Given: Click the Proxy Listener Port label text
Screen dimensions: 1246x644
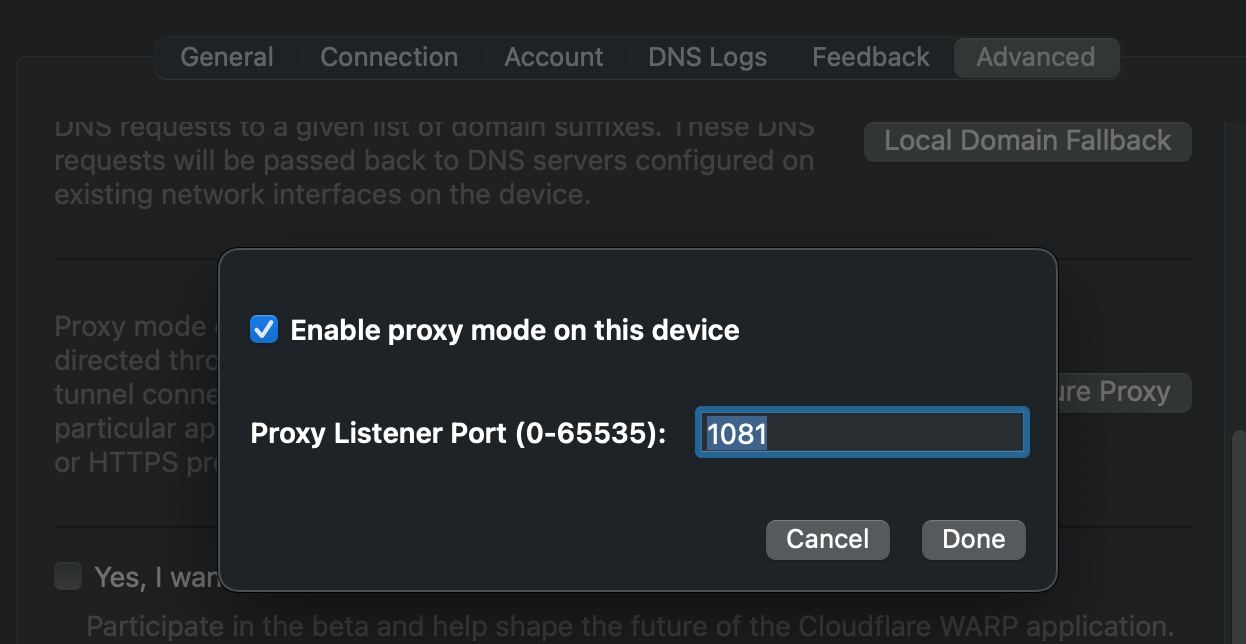Looking at the screenshot, I should coord(458,434).
